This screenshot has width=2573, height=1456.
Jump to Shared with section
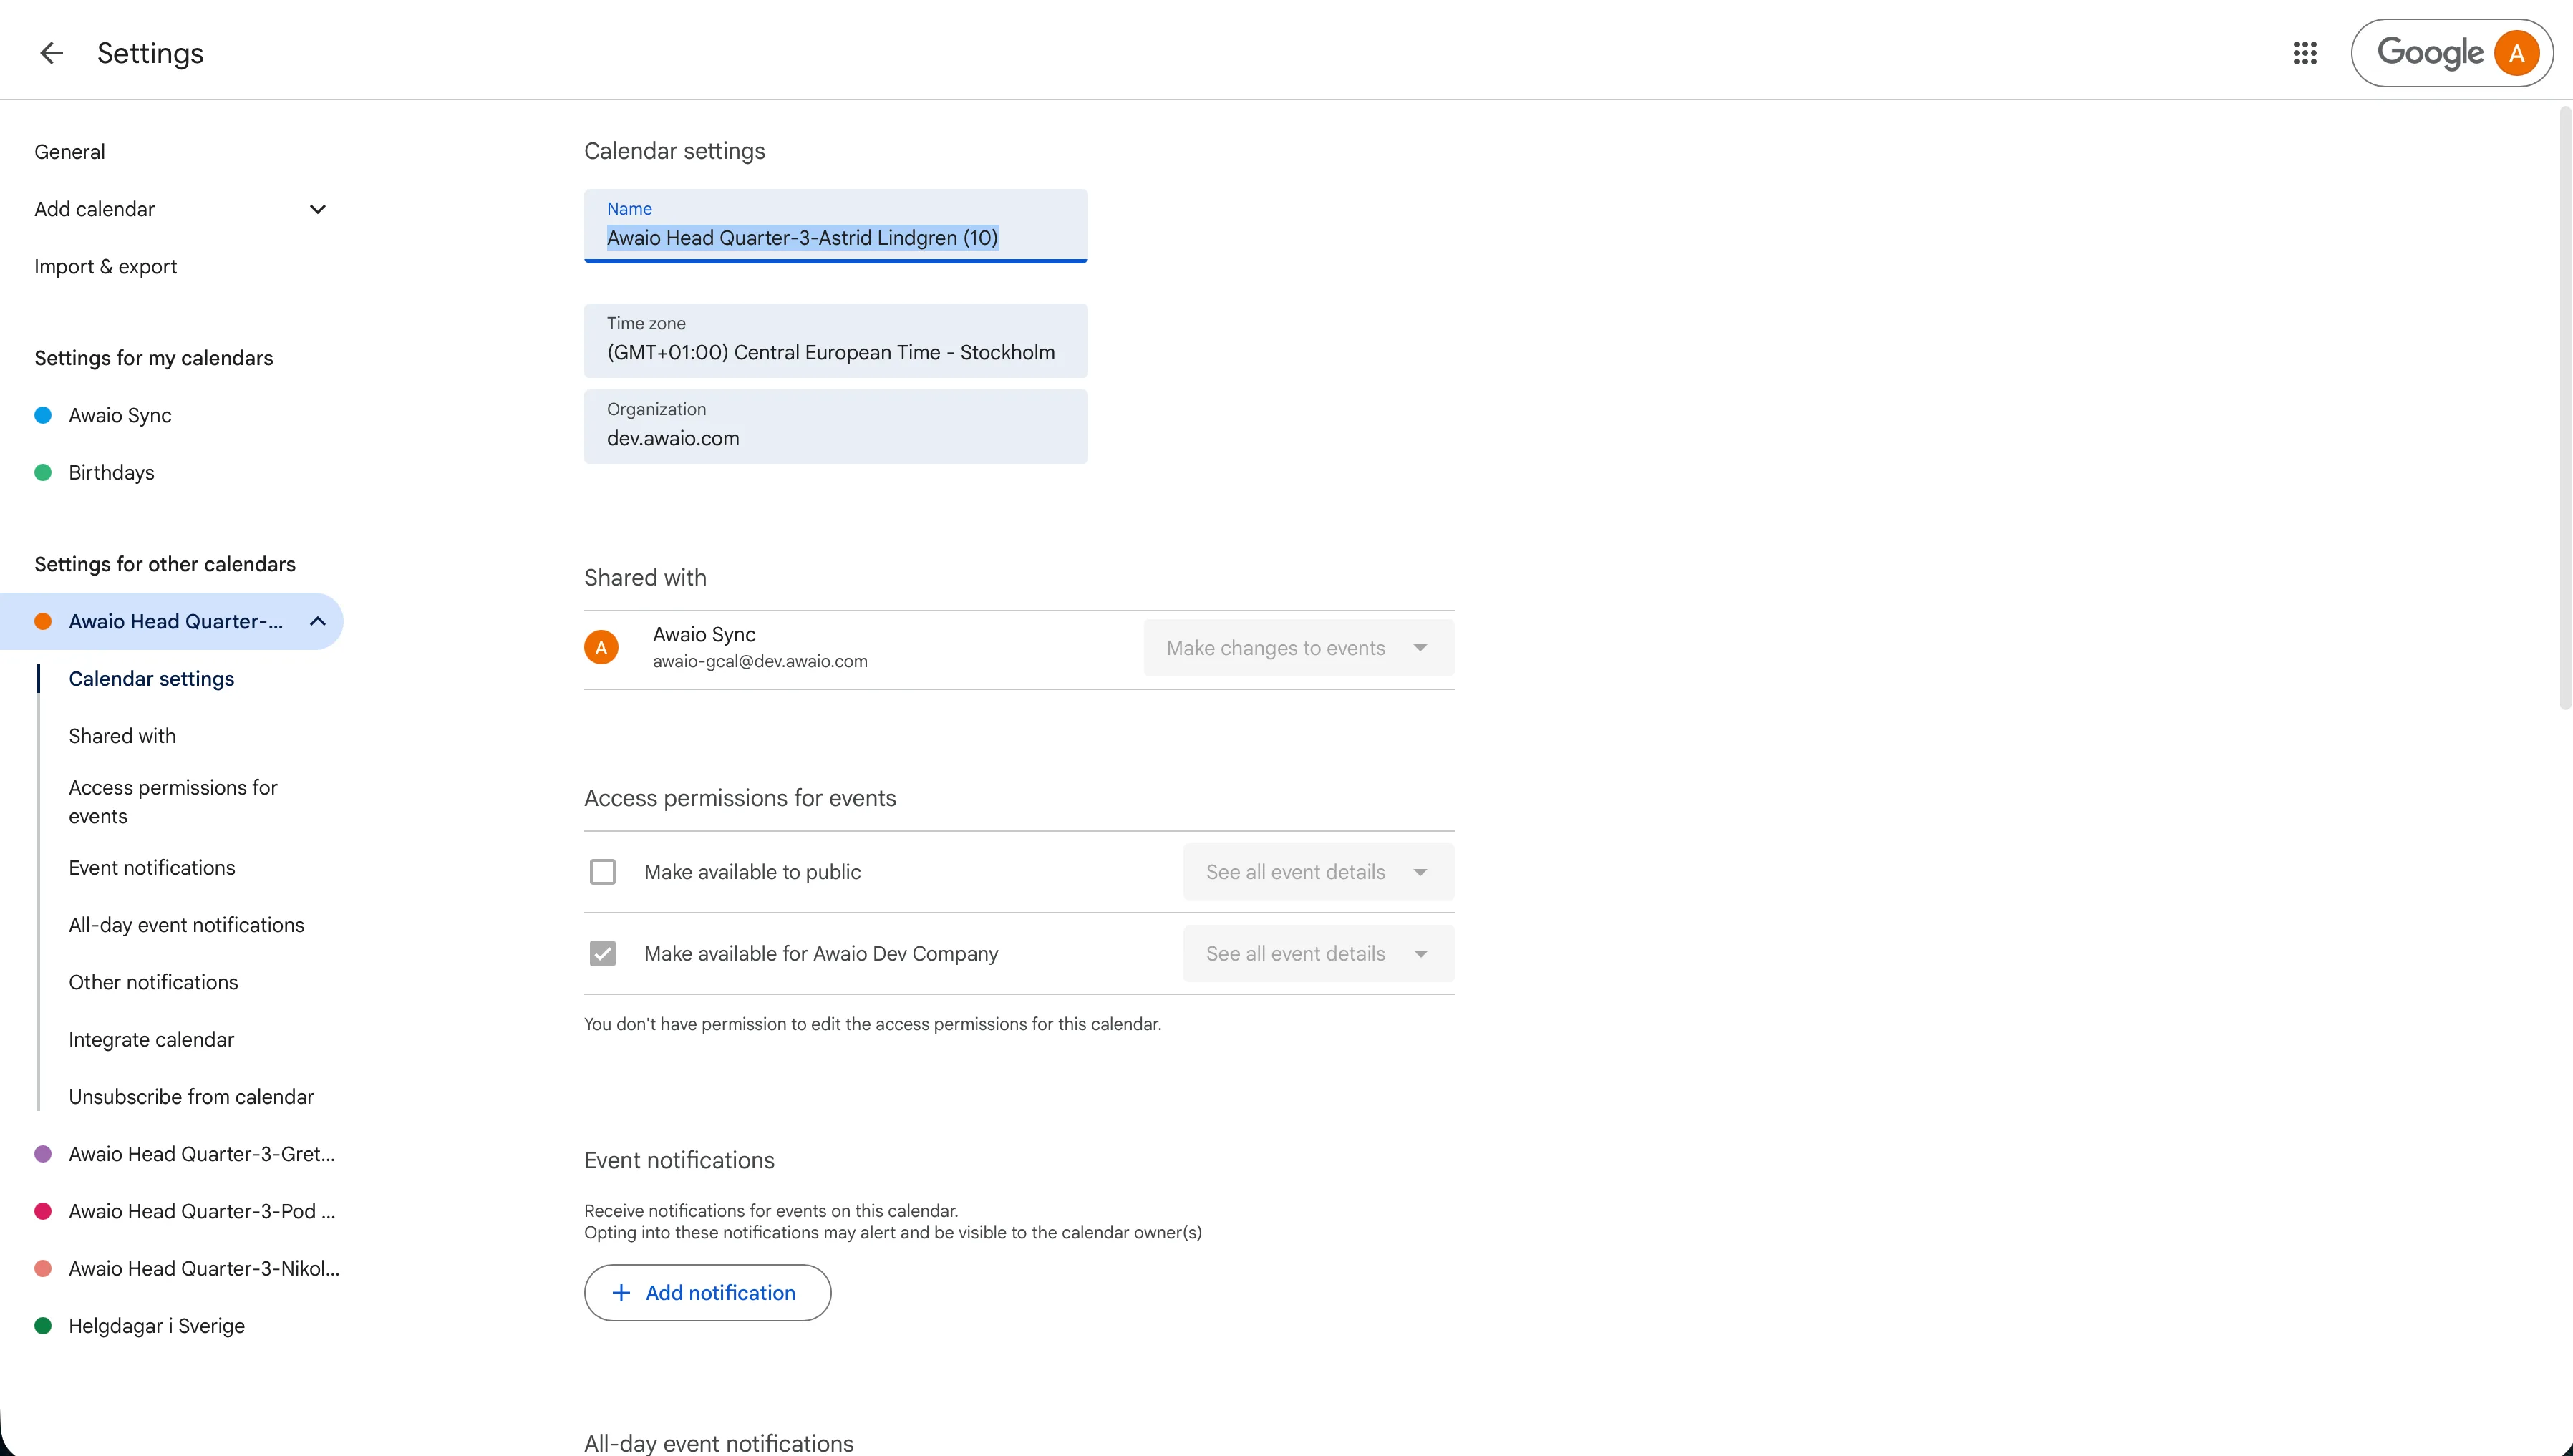pyautogui.click(x=122, y=736)
